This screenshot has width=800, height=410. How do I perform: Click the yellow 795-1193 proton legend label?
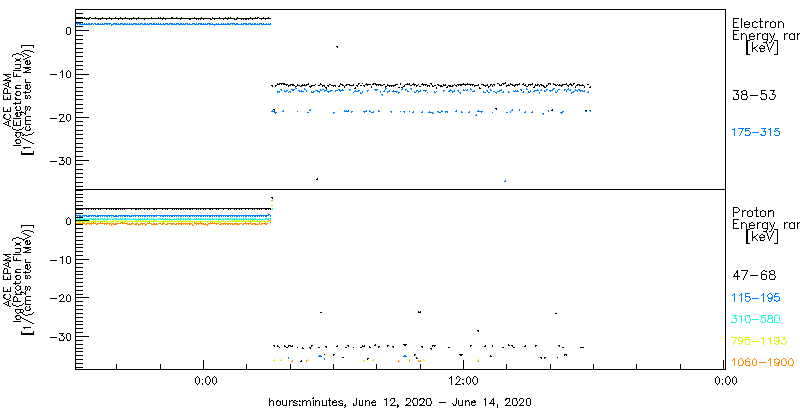point(760,341)
